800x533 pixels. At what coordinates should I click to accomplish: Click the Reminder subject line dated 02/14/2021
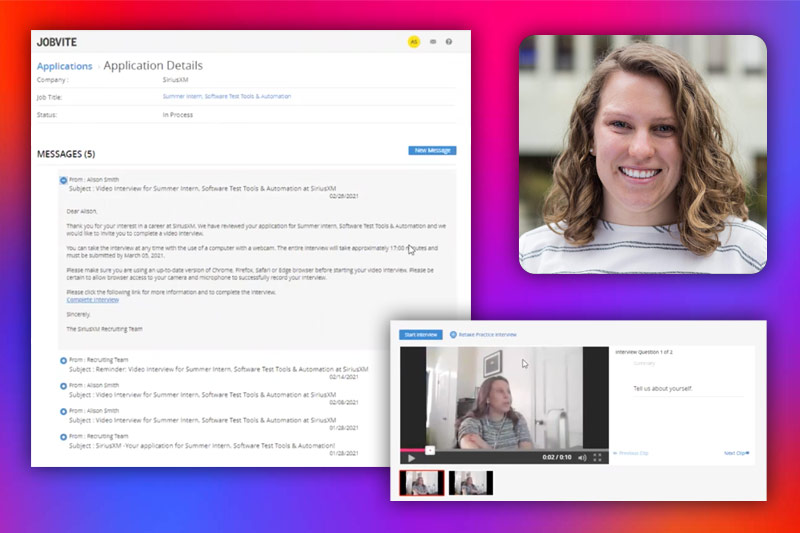(218, 369)
